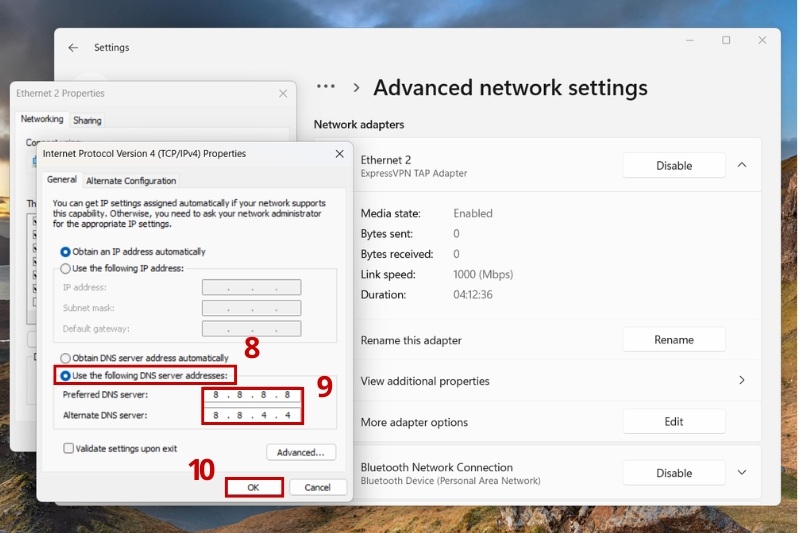This screenshot has width=800, height=533.
Task: Click OK in the IPv4 Properties dialog
Action: 254,487
